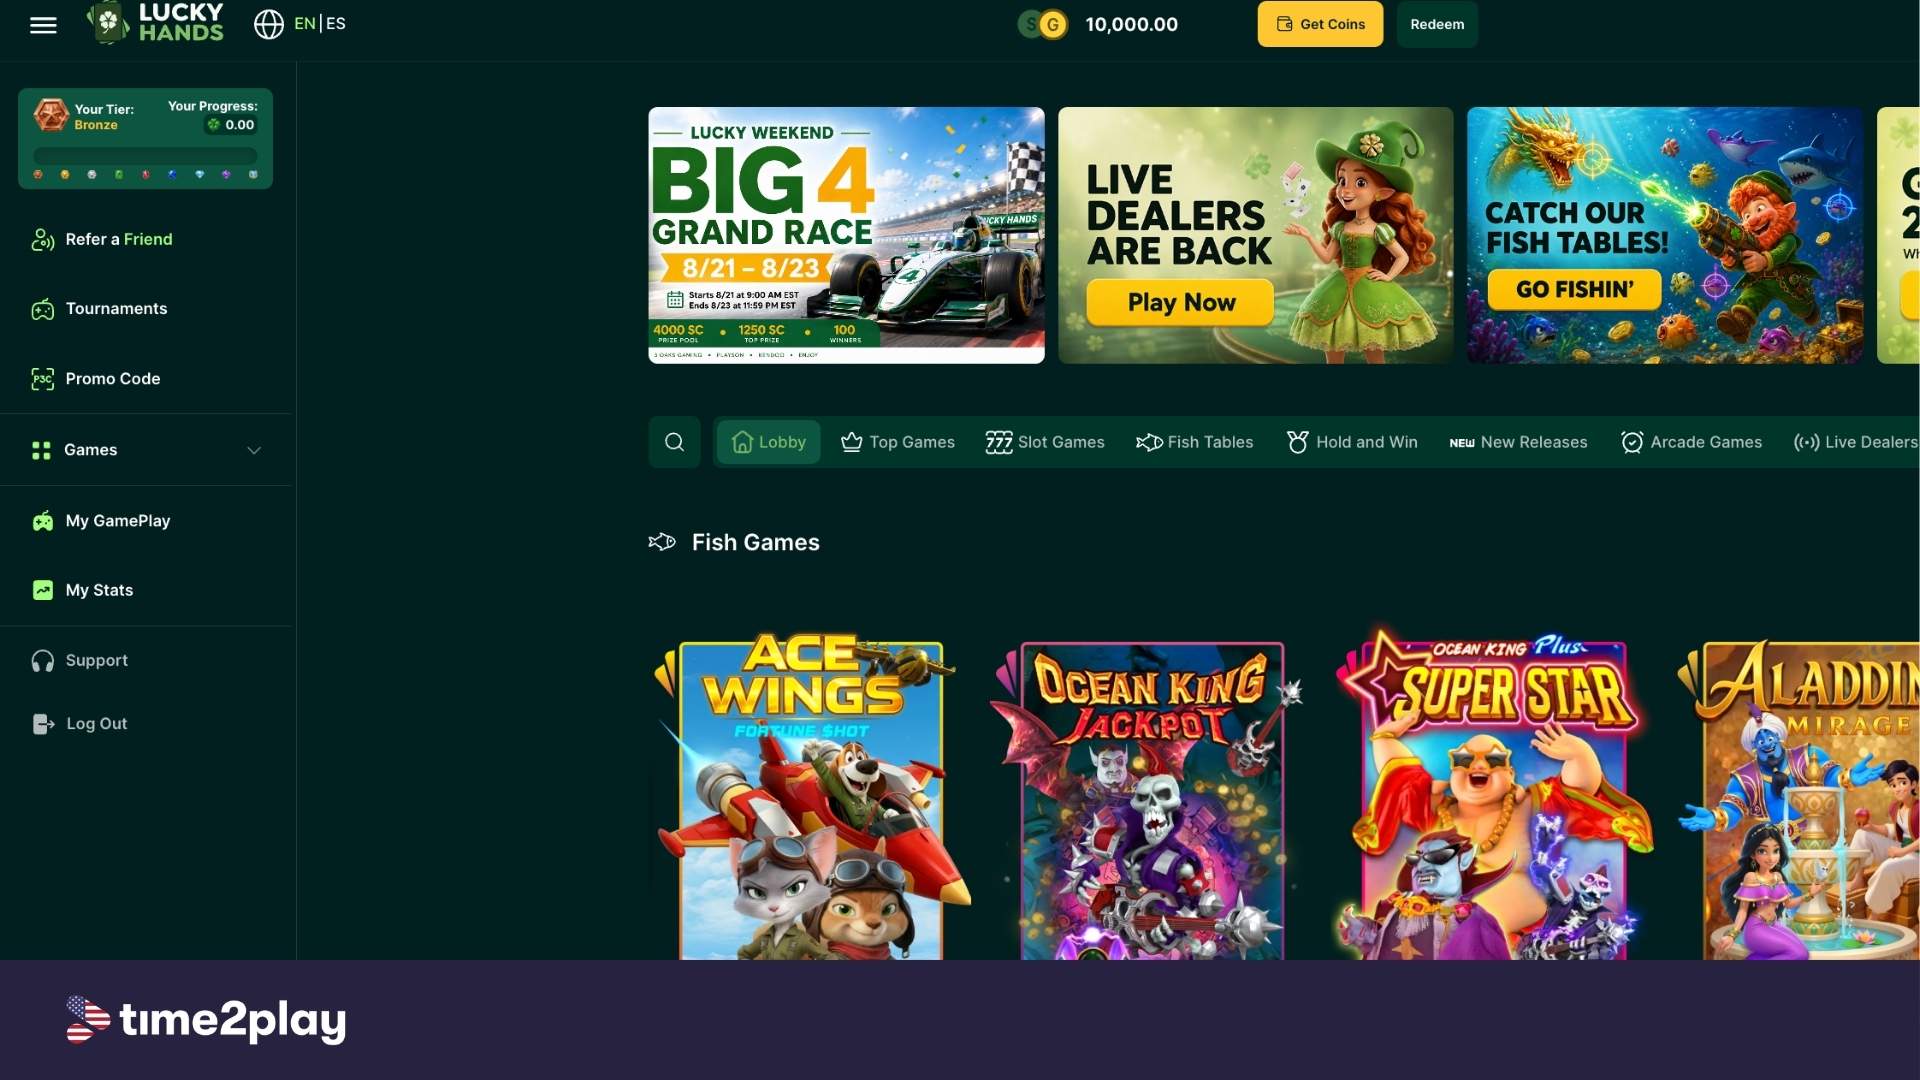Image resolution: width=1920 pixels, height=1080 pixels.
Task: Toggle the SC/GC coin switch
Action: pyautogui.click(x=1042, y=24)
